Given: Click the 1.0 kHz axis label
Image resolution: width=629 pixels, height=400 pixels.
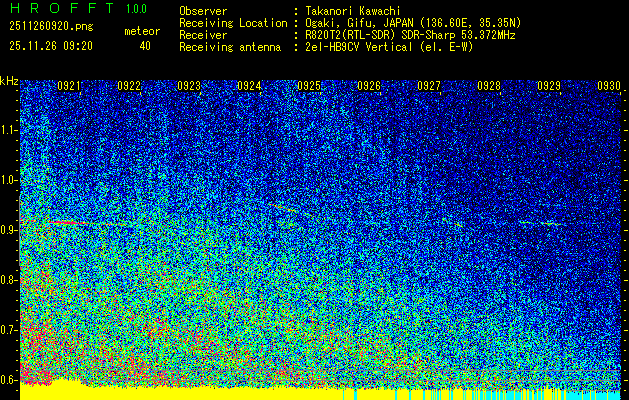Looking at the screenshot, I should [x=9, y=181].
